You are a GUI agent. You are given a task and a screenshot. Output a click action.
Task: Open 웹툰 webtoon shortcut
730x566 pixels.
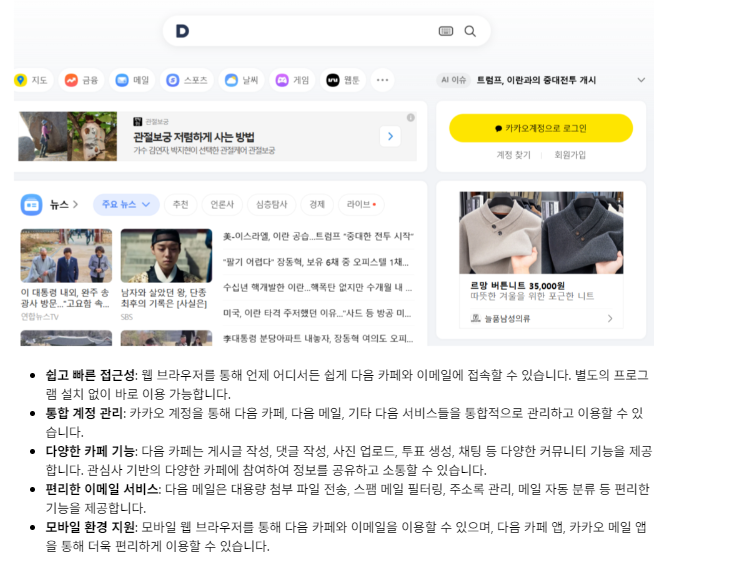(343, 80)
